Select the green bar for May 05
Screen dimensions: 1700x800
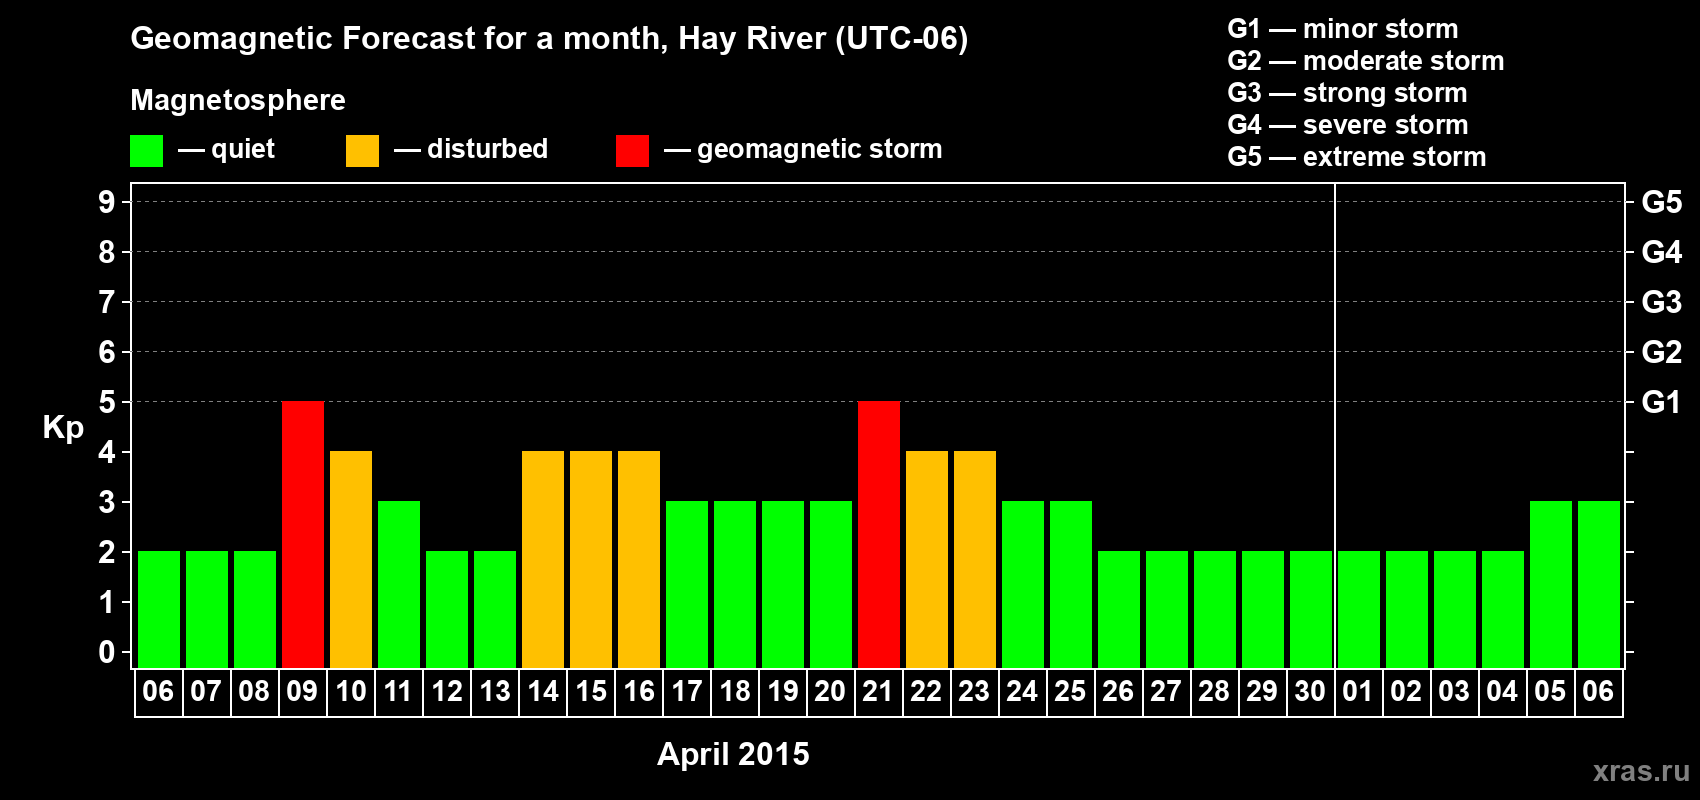[1551, 584]
